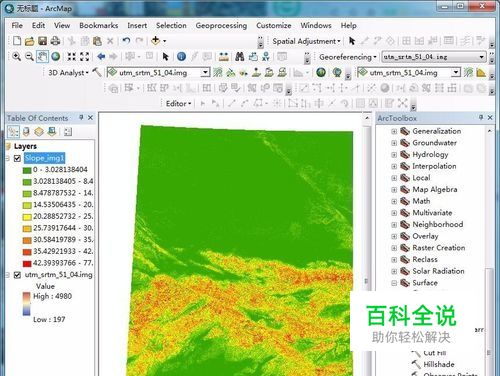The image size is (500, 376).
Task: Open the Geoprocessing menu
Action: point(221,26)
